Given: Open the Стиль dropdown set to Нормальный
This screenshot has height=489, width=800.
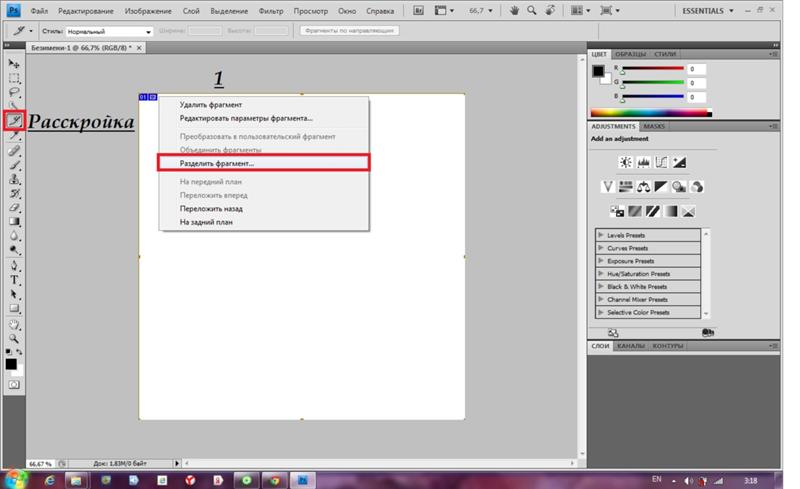Looking at the screenshot, I should tap(109, 32).
